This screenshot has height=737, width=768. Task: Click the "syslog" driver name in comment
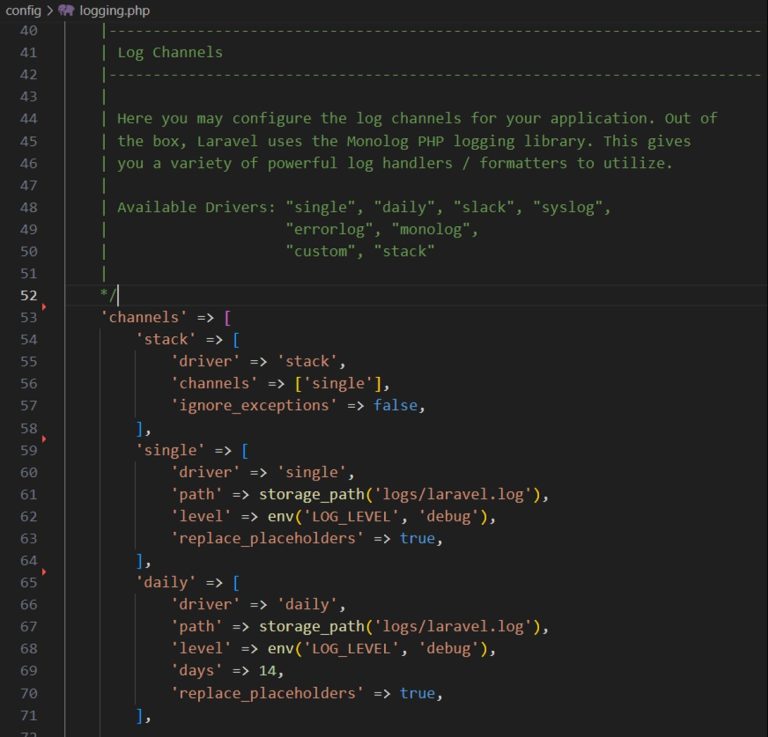point(568,207)
